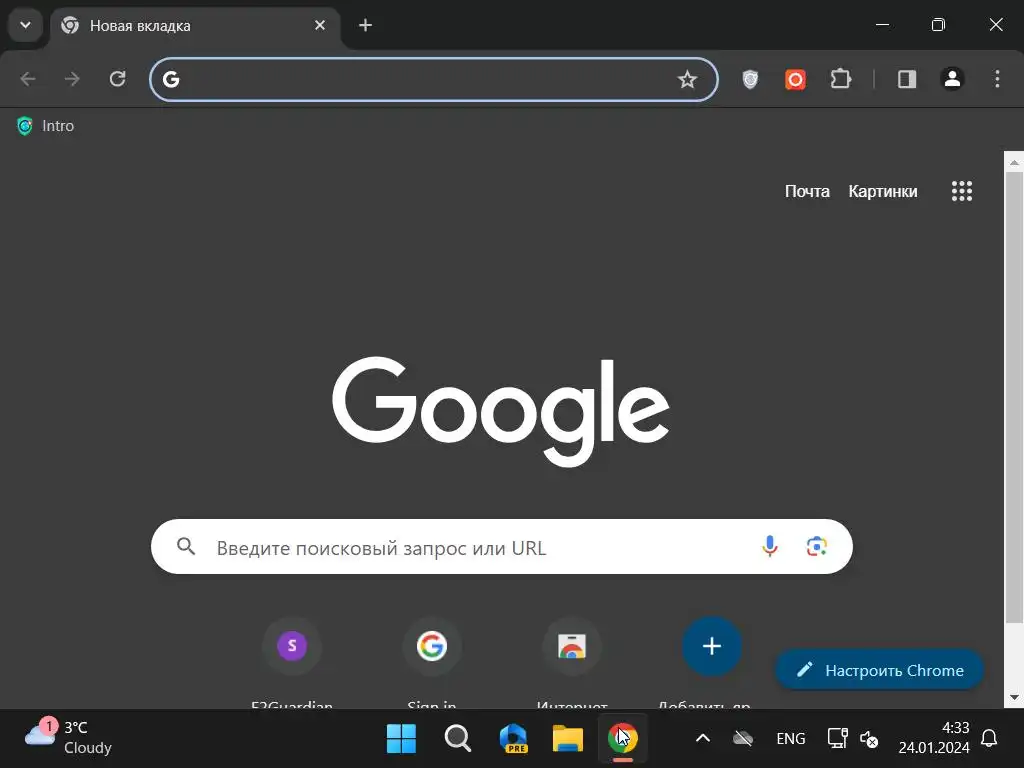Open the OneDrive cloud tray icon
This screenshot has height=768, width=1024.
pos(743,739)
